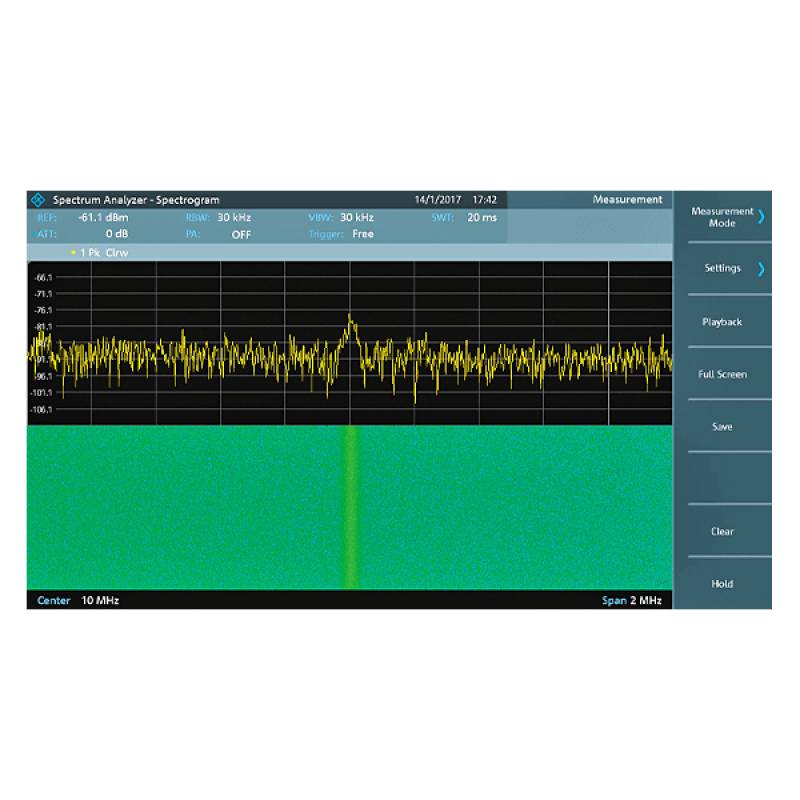Click the Trigger Free setting
Viewport: 800px width, 800px height.
coord(362,234)
